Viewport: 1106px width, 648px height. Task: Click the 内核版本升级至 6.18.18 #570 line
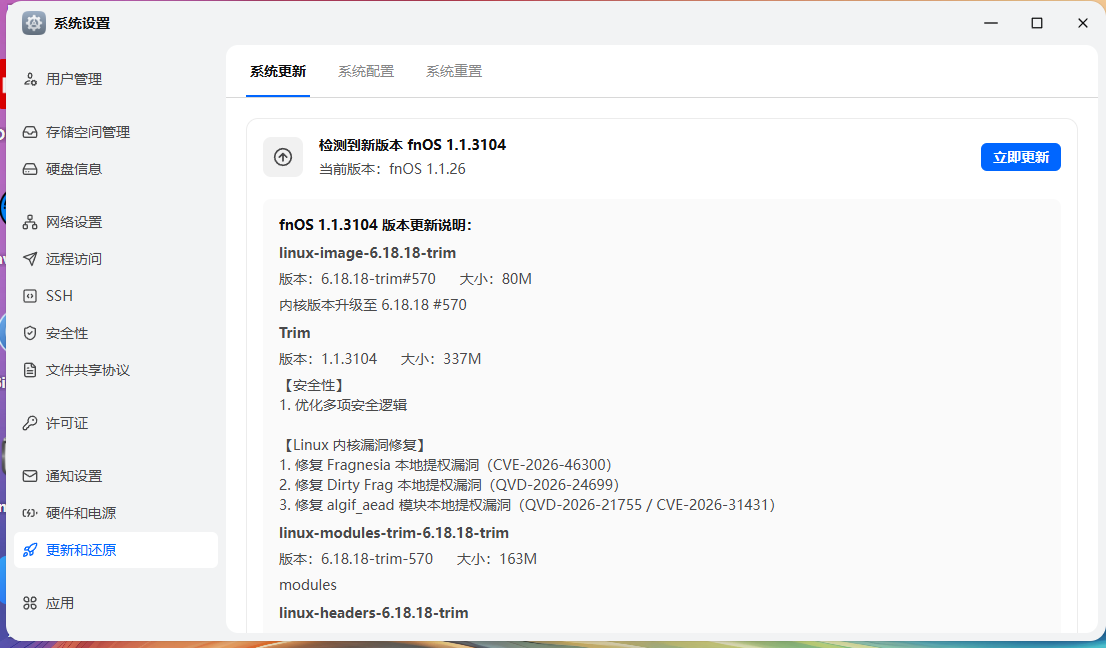click(x=372, y=305)
